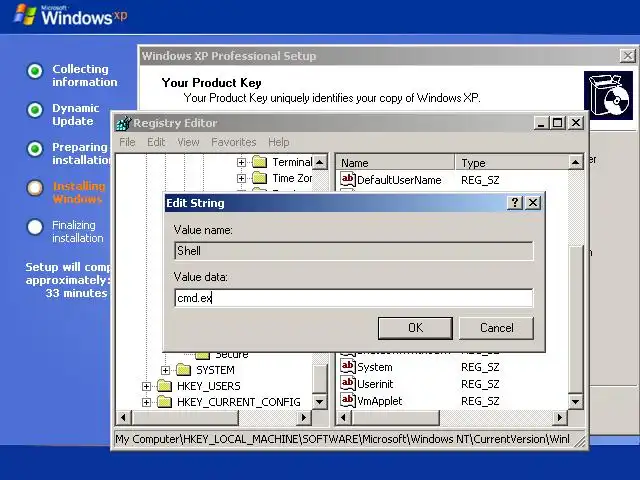Select the Userinit value name
Viewport: 640px width, 480px height.
[x=375, y=384]
